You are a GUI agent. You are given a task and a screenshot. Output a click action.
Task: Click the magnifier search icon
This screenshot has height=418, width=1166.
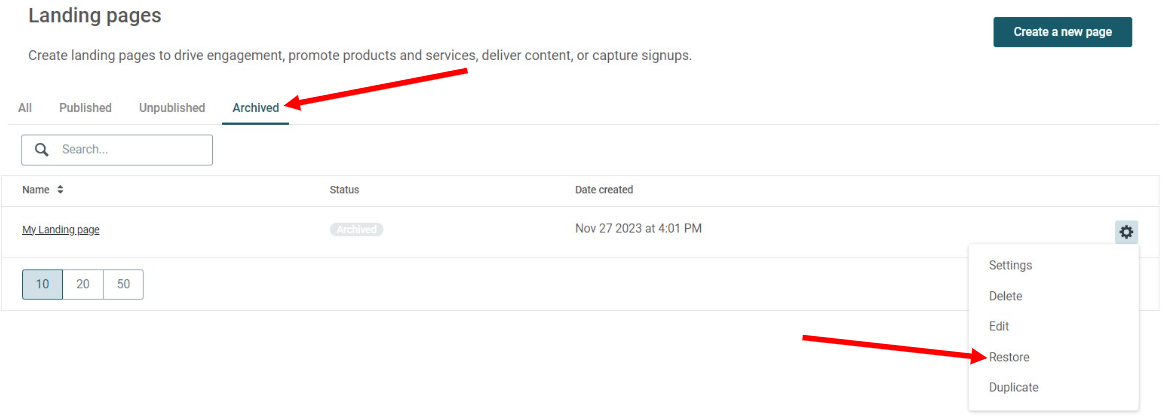42,149
